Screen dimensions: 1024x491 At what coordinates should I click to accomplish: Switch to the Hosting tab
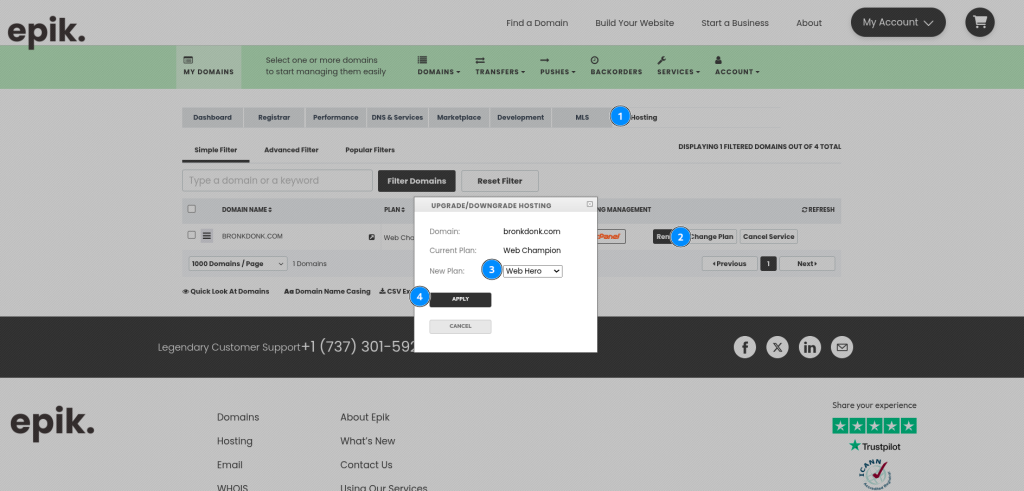[x=643, y=118]
